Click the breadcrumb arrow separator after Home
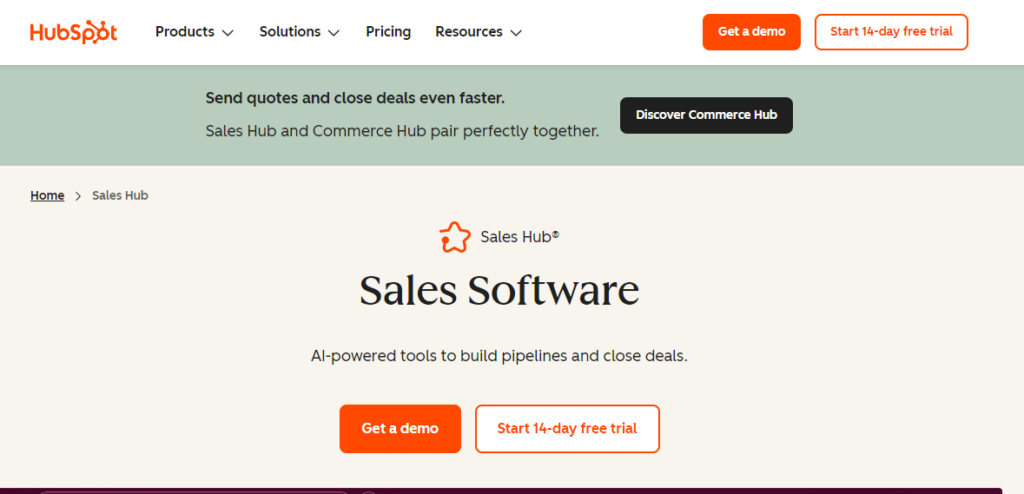 click(x=78, y=196)
